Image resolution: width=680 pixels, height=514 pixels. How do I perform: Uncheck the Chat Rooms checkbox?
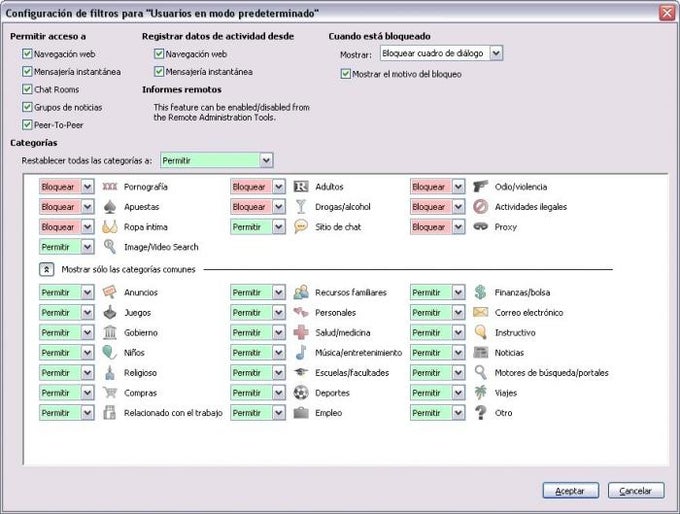[27, 89]
